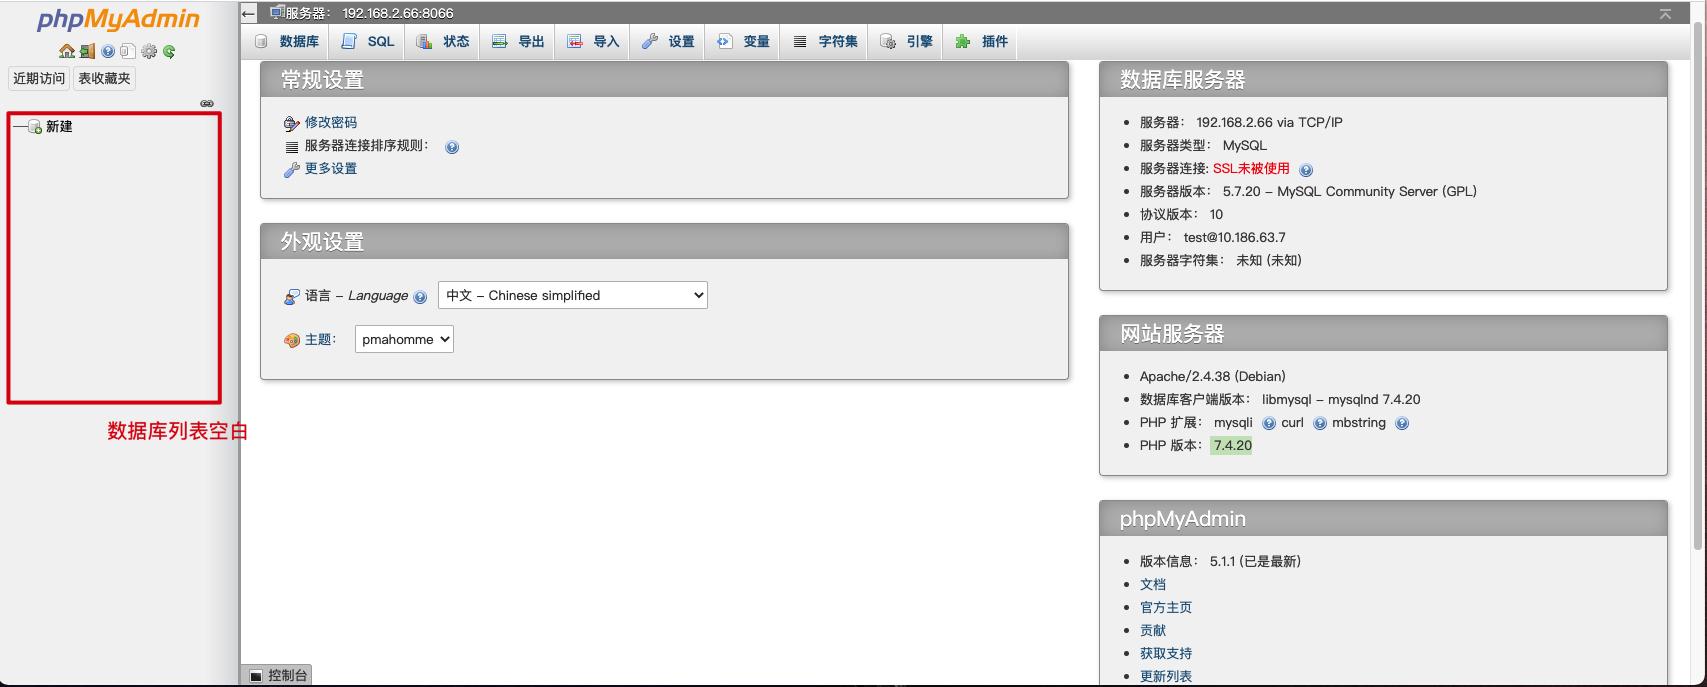1707x687 pixels.
Task: Click the collapse icon at the top right
Action: pyautogui.click(x=1665, y=13)
